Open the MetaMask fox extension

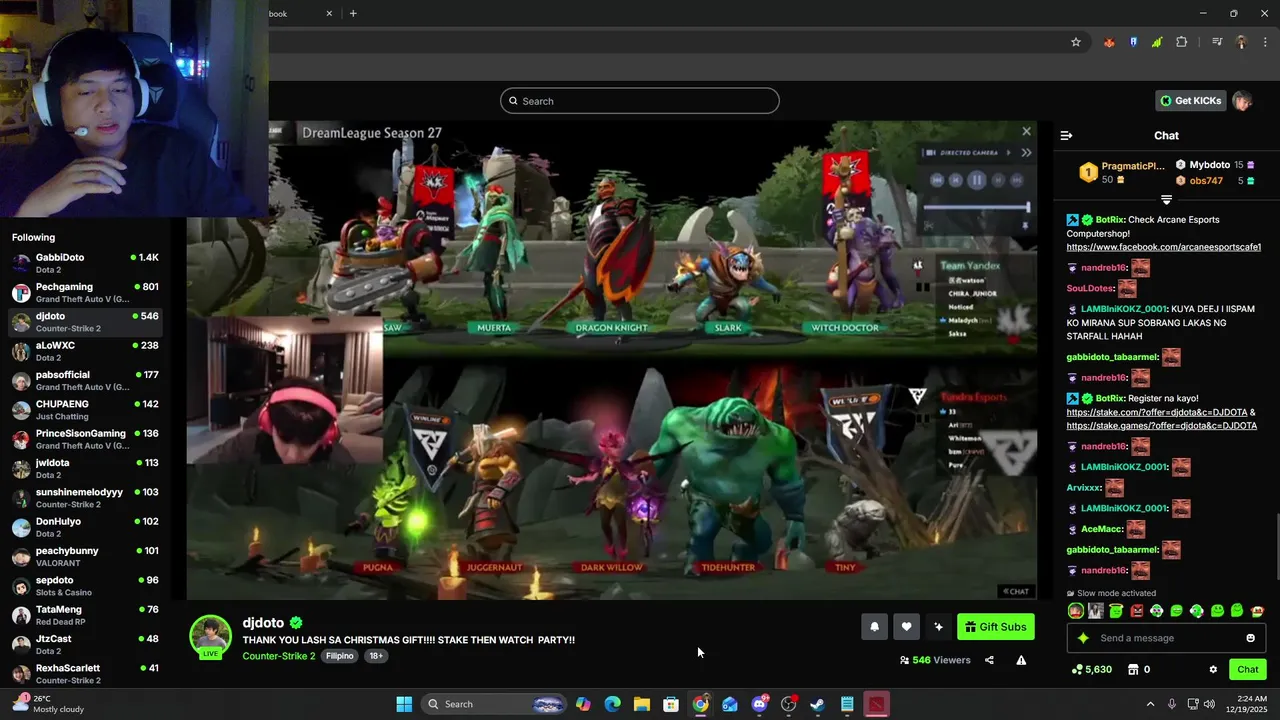(1109, 42)
